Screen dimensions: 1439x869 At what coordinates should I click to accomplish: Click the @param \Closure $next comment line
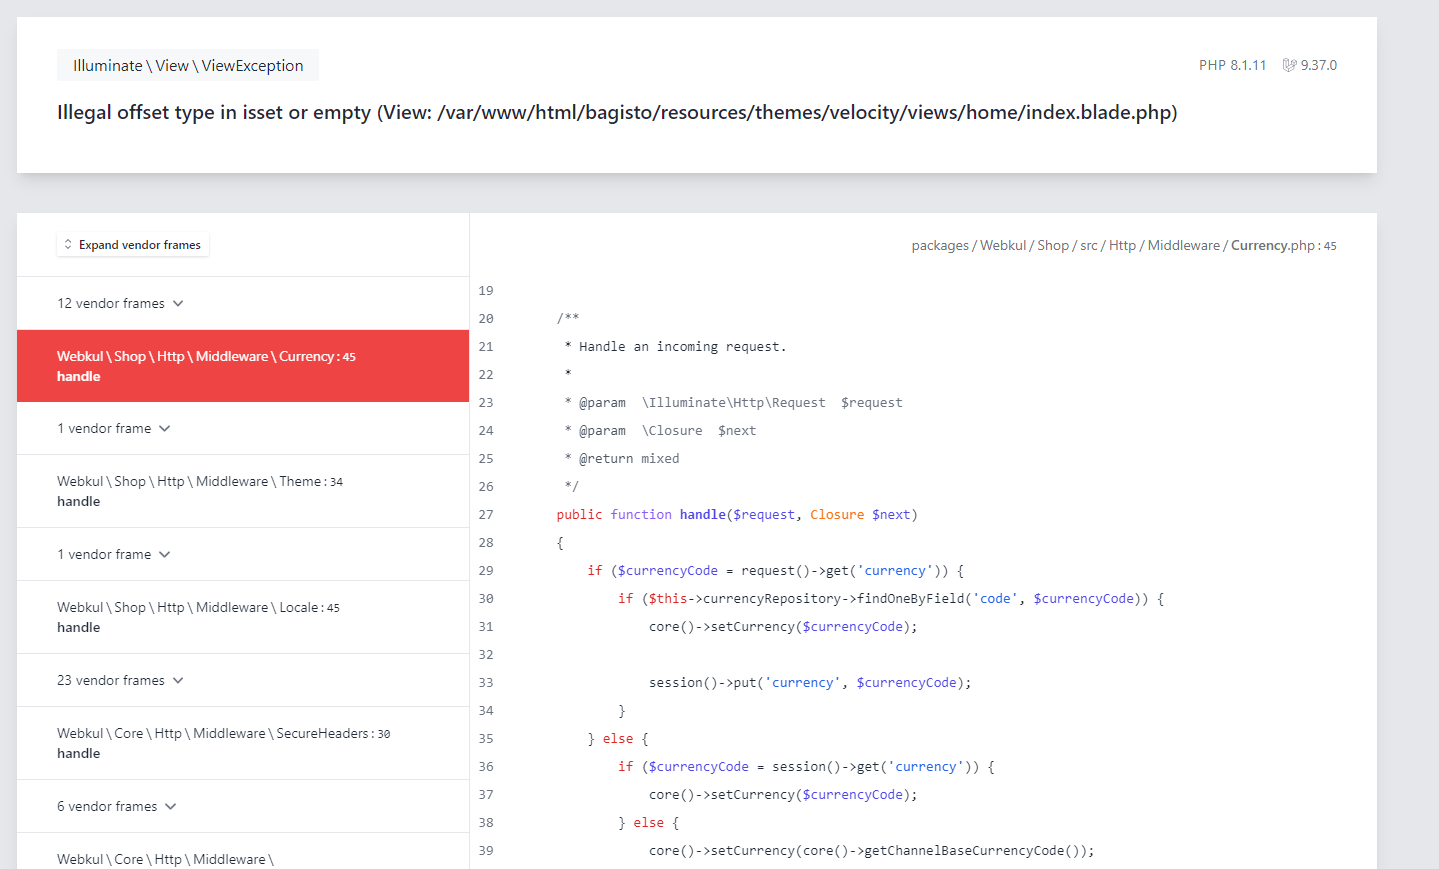click(x=660, y=430)
